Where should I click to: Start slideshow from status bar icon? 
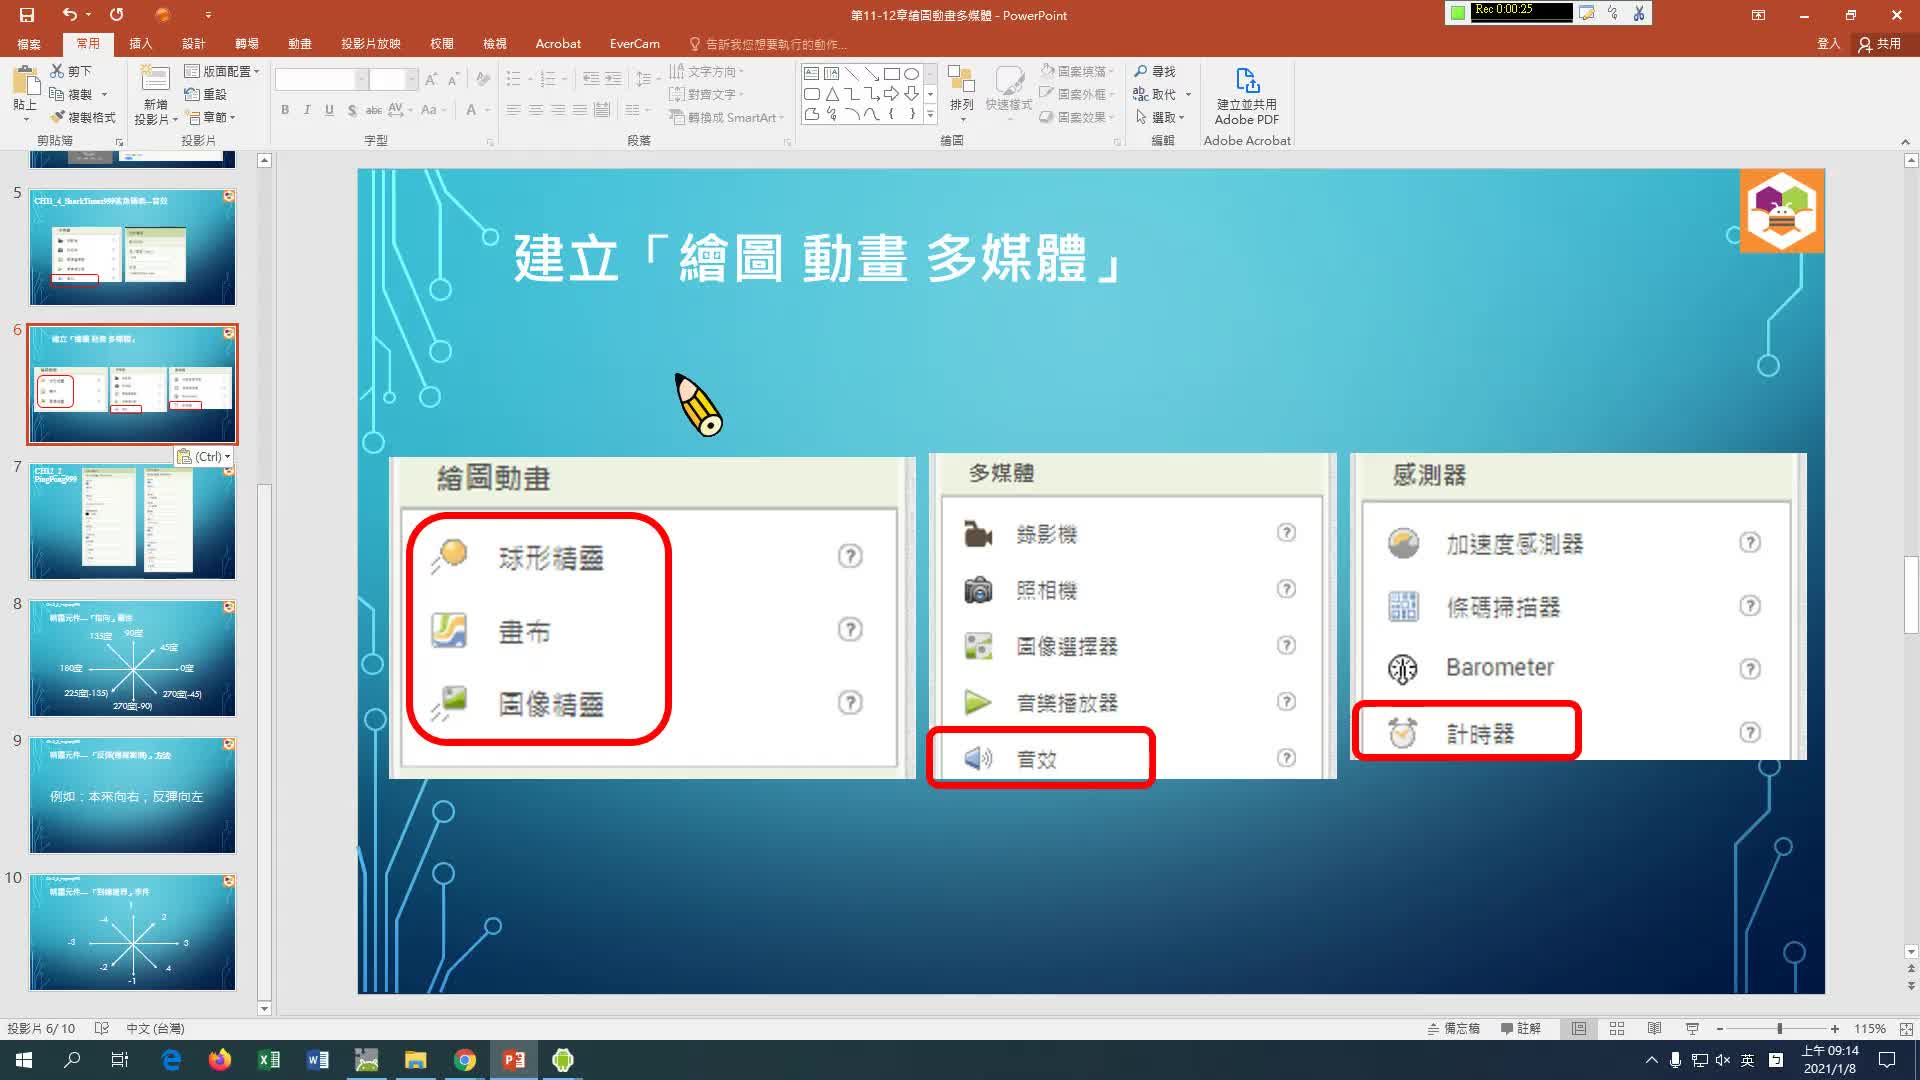pyautogui.click(x=1692, y=1028)
